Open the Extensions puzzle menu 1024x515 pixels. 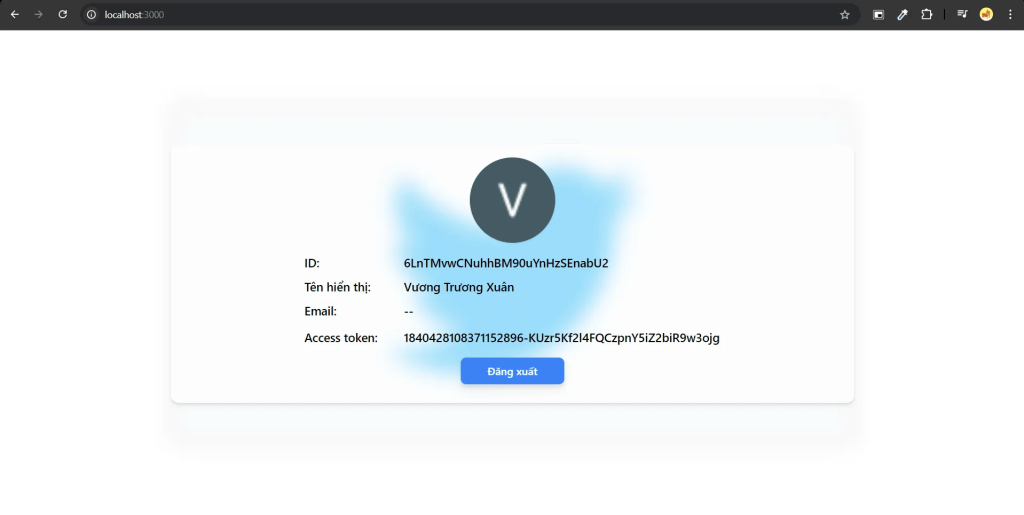[x=927, y=14]
